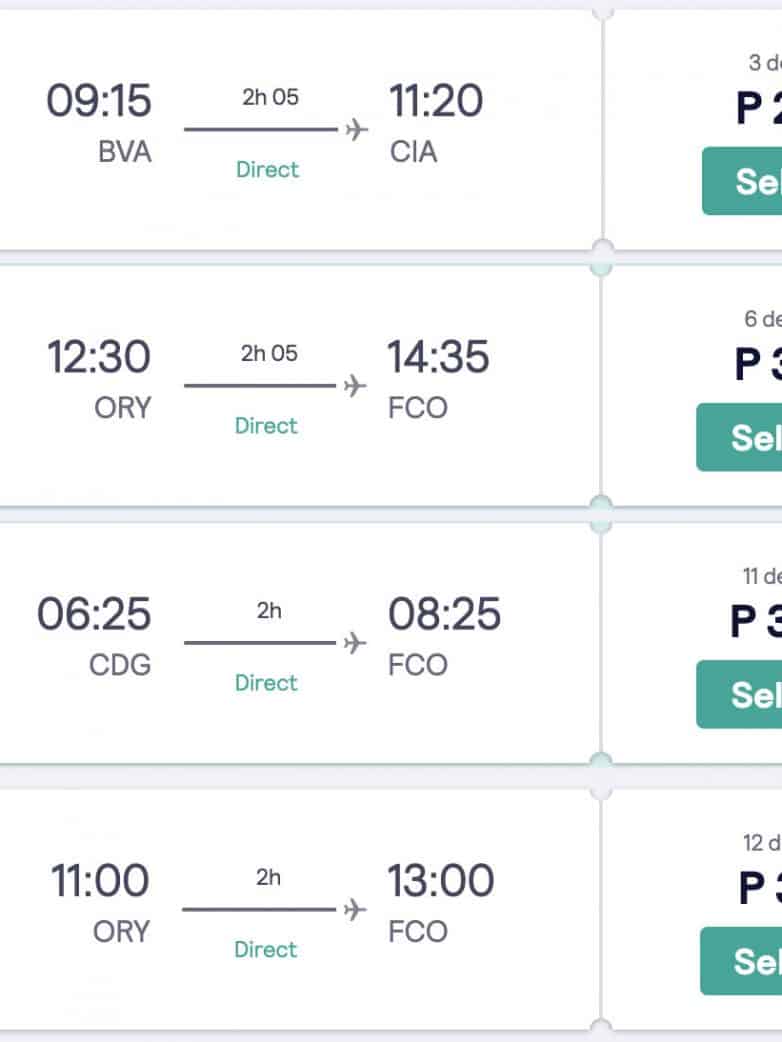
Task: Click Direct under the 06:25 CDG flight
Action: pyautogui.click(x=267, y=682)
